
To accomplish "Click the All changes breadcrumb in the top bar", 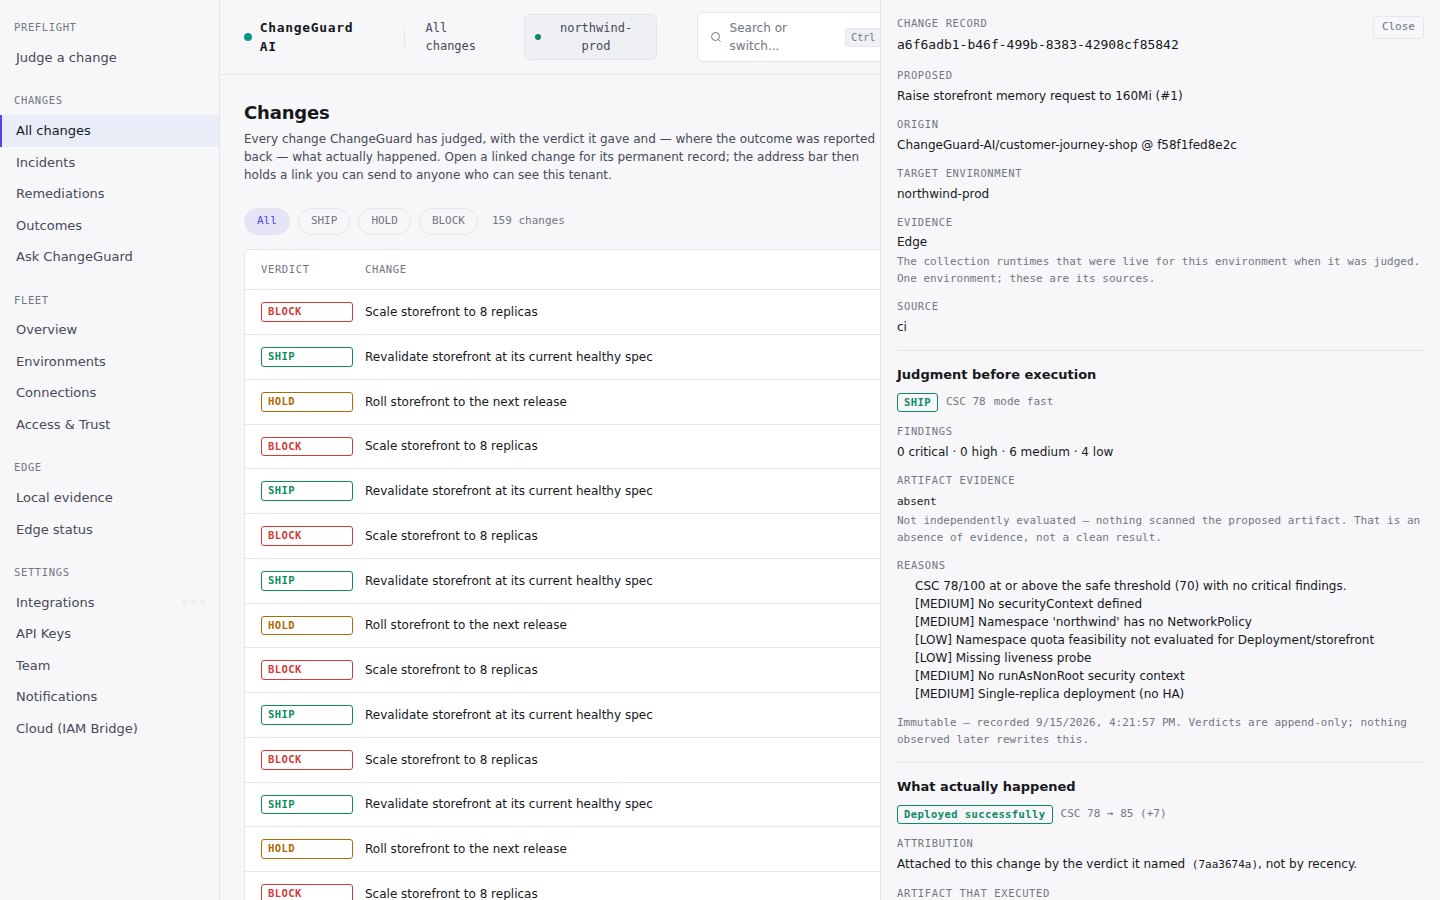I will pyautogui.click(x=450, y=37).
